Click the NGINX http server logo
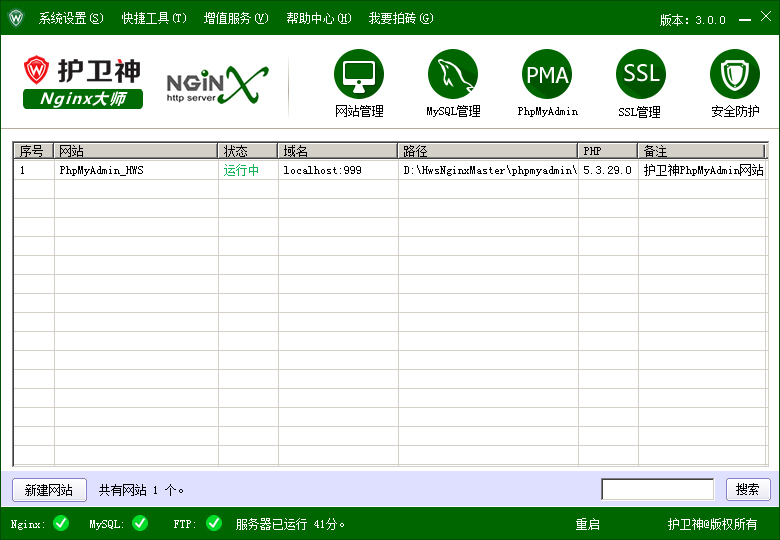780x540 pixels. point(217,85)
